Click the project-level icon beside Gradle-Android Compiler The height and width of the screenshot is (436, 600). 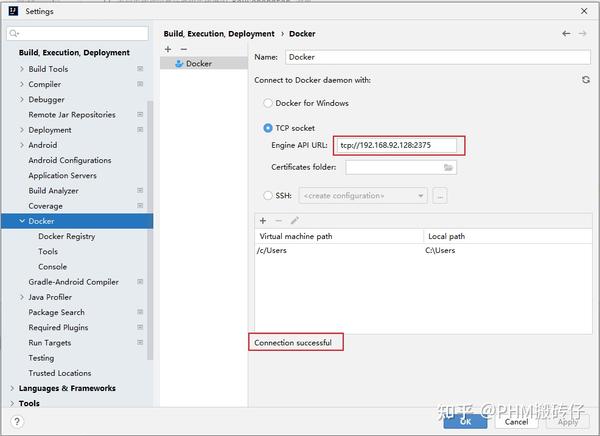[x=140, y=281]
